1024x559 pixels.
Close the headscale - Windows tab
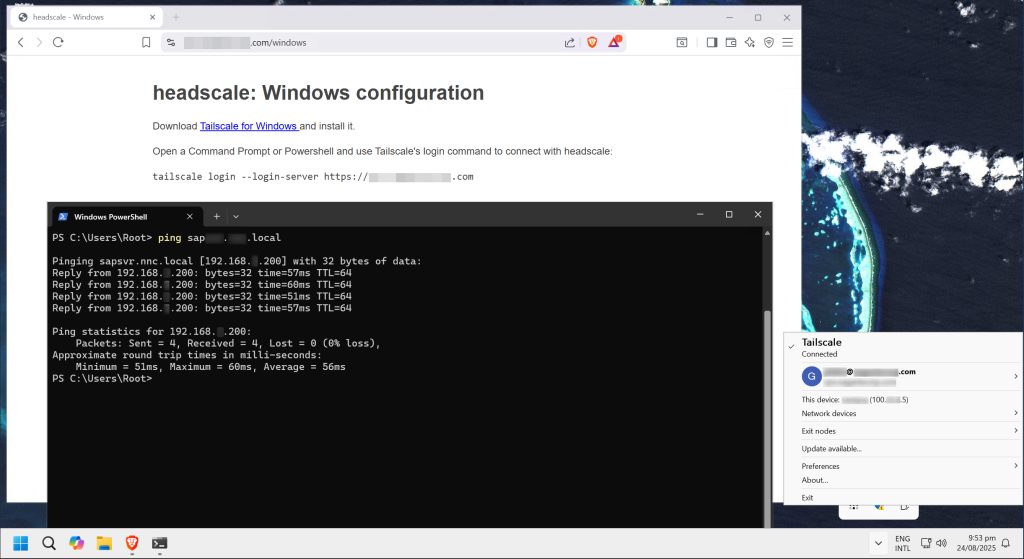152,17
